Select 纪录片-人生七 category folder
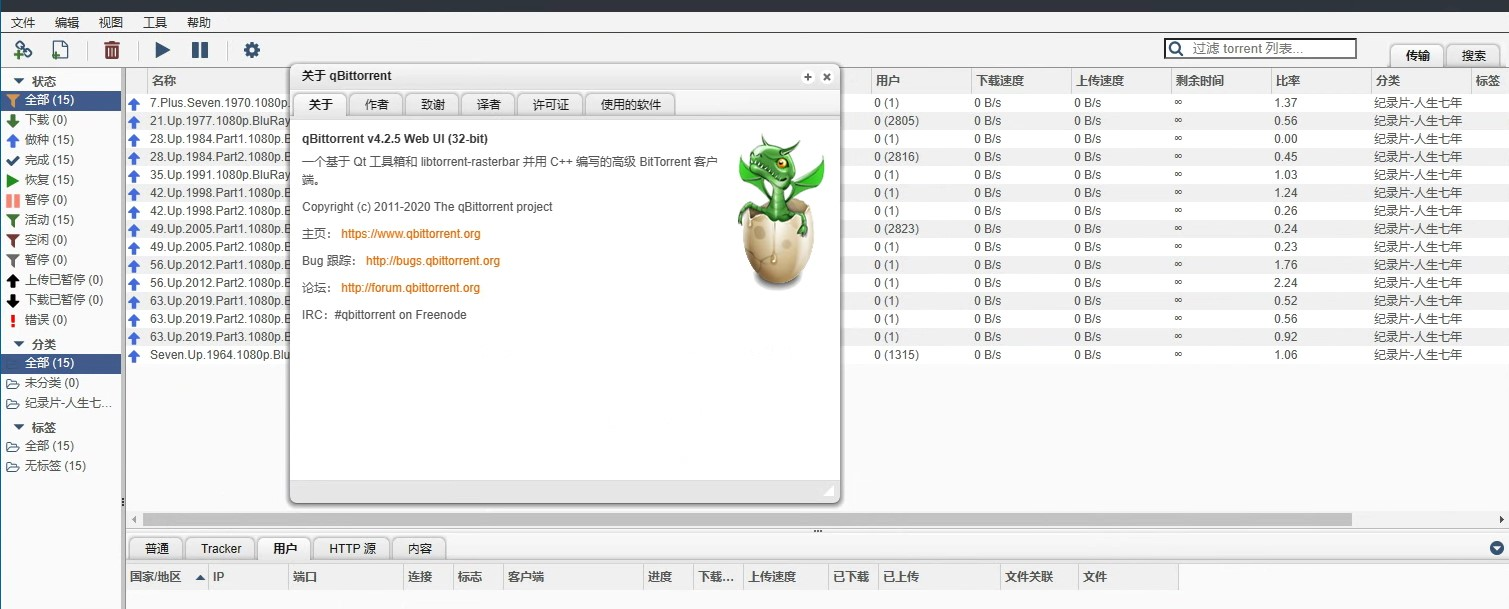1509x609 pixels. 61,403
